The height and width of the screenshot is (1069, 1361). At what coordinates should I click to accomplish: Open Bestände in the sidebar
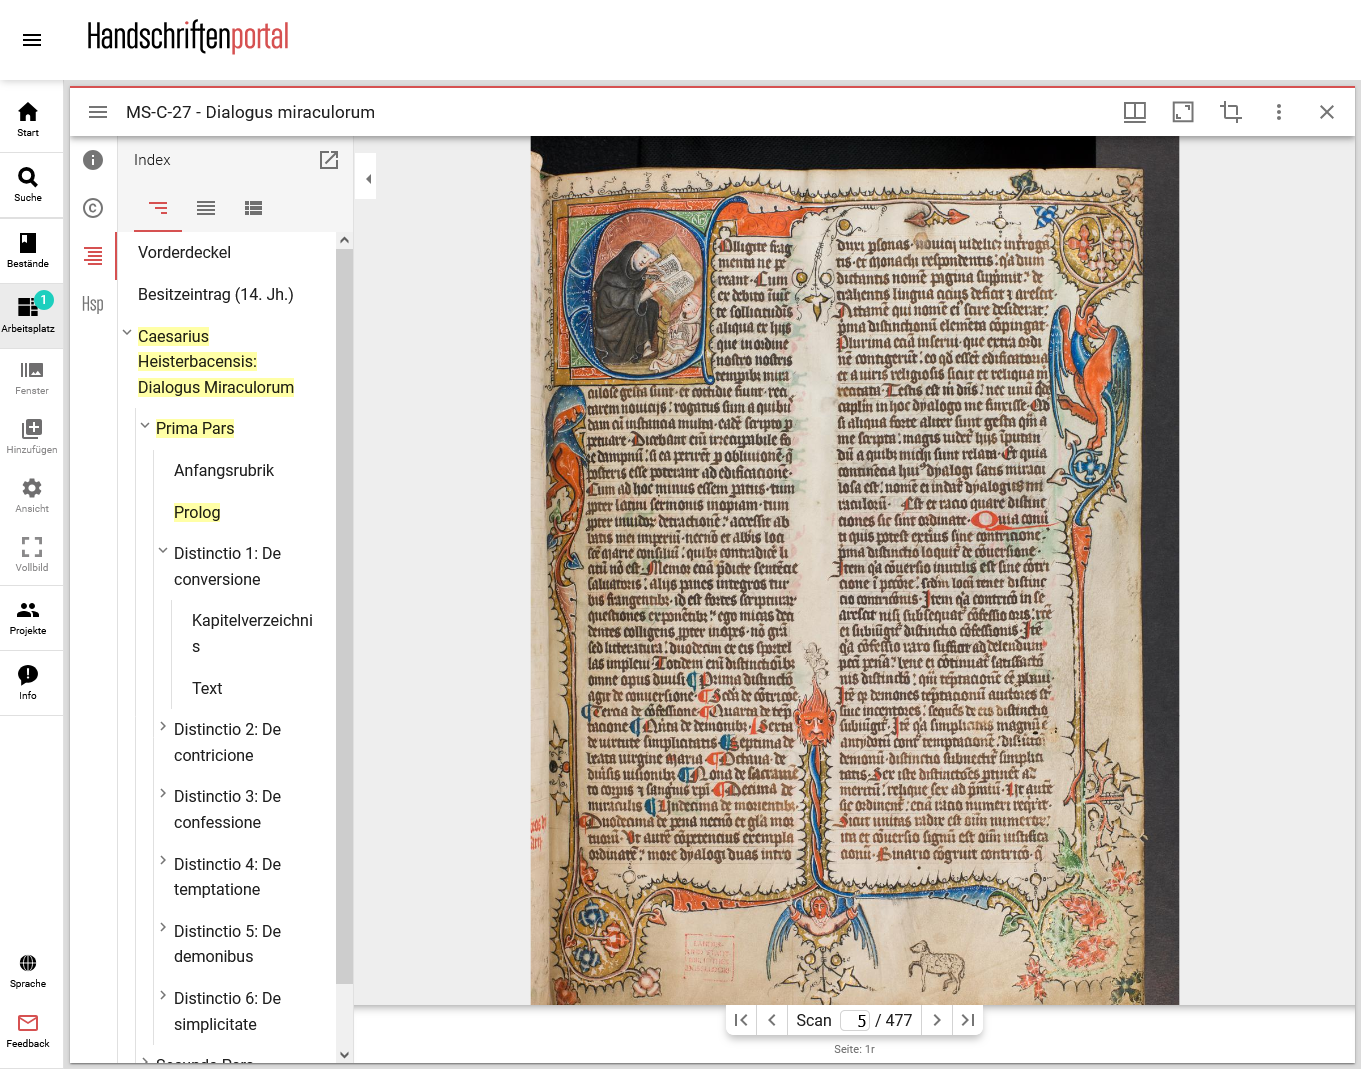pos(28,251)
